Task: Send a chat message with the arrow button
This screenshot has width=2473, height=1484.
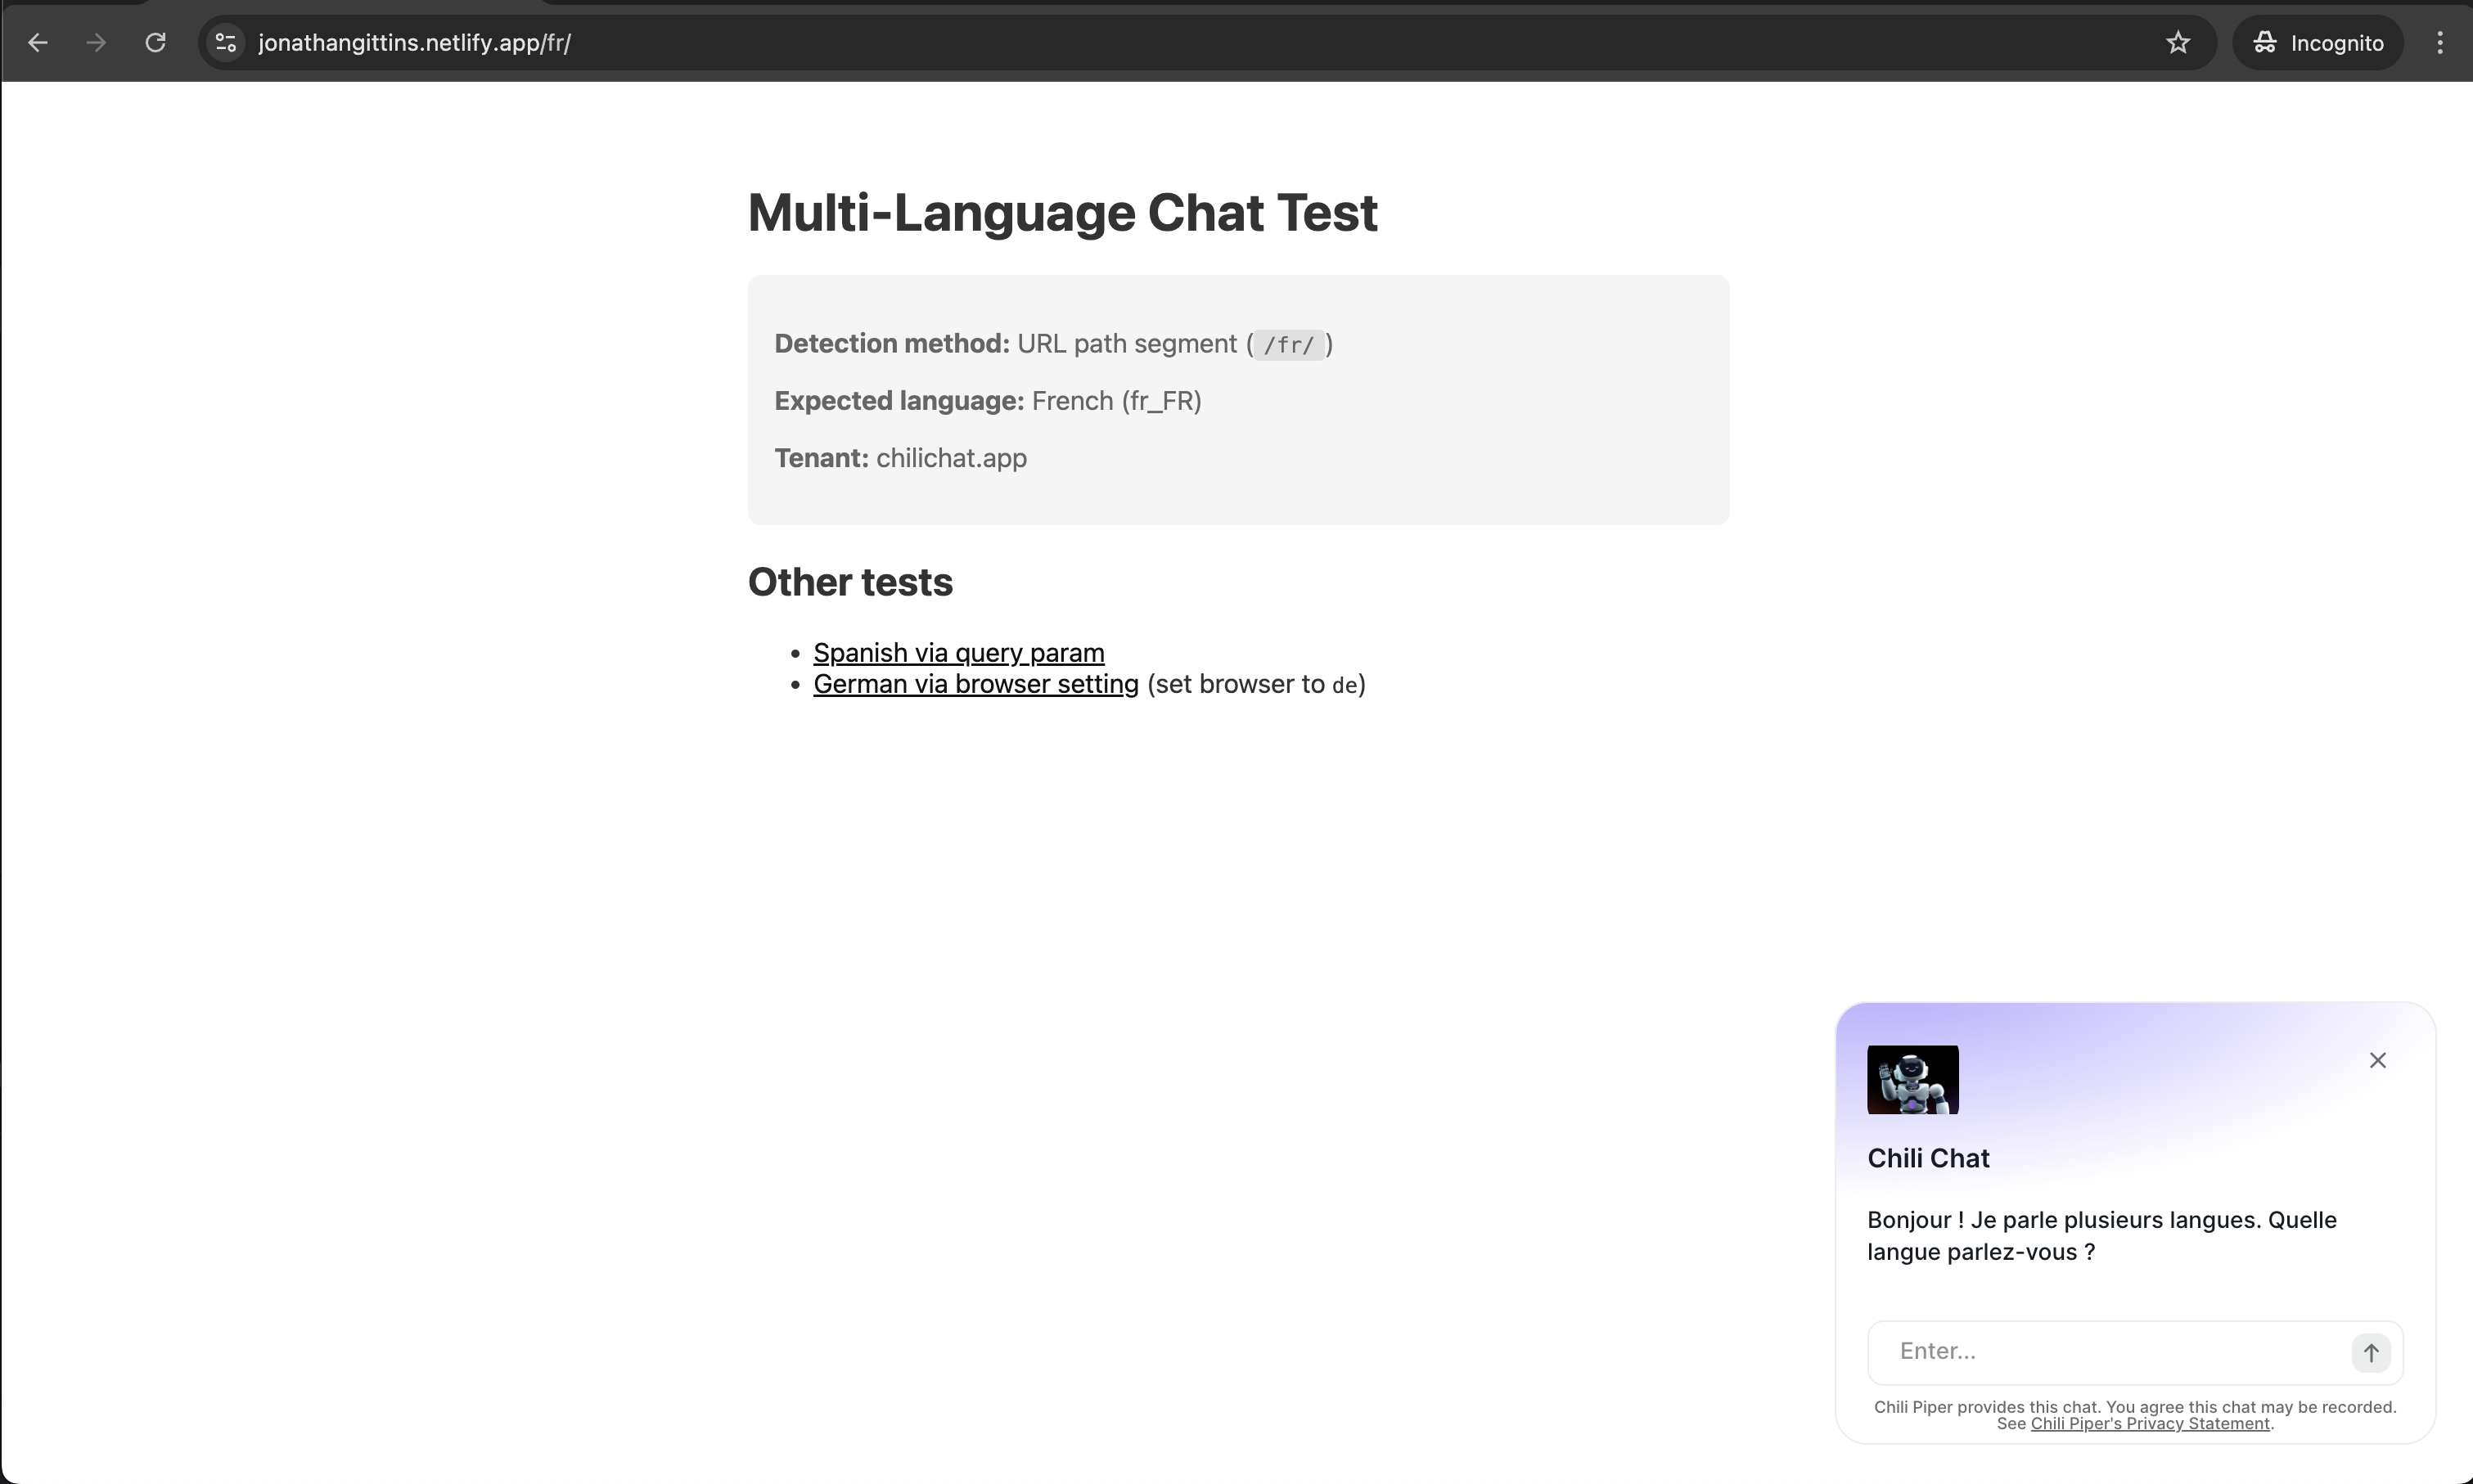Action: pyautogui.click(x=2371, y=1352)
